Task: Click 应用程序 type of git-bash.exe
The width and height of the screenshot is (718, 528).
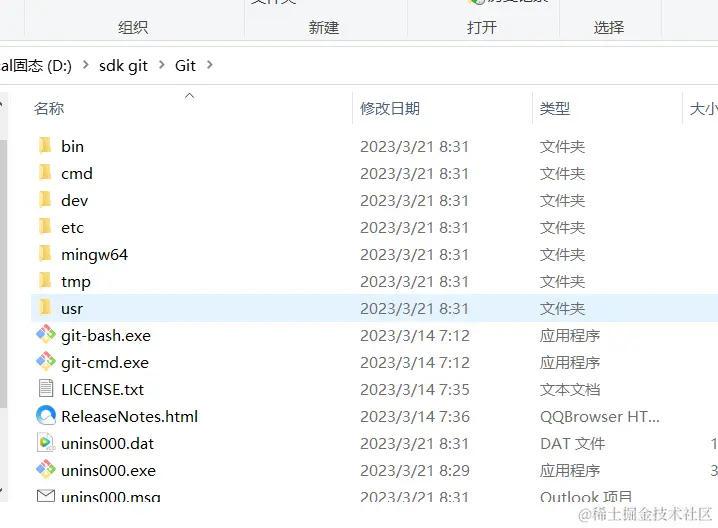Action: click(x=570, y=336)
